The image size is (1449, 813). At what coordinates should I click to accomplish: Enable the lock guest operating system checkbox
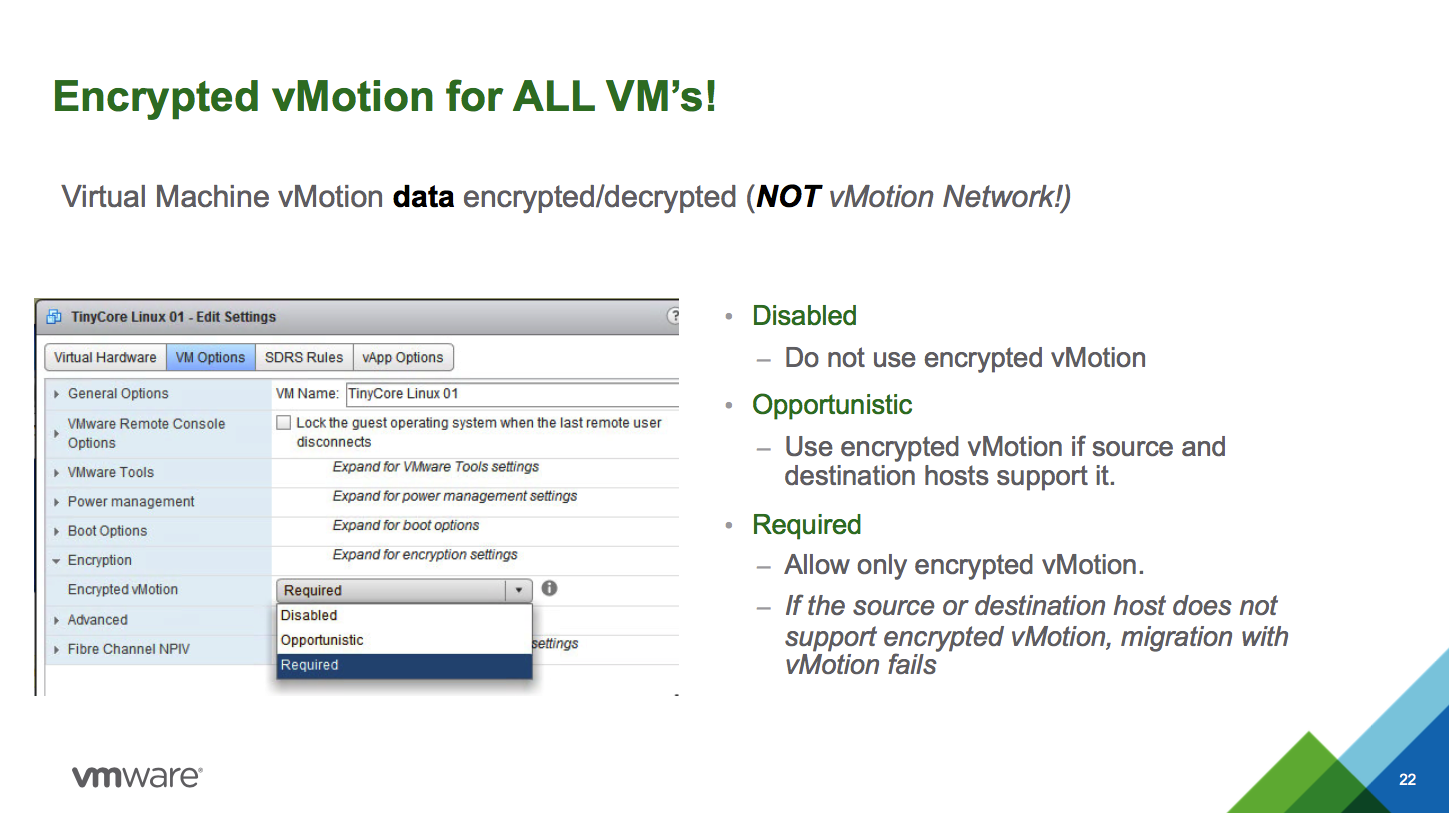point(284,423)
